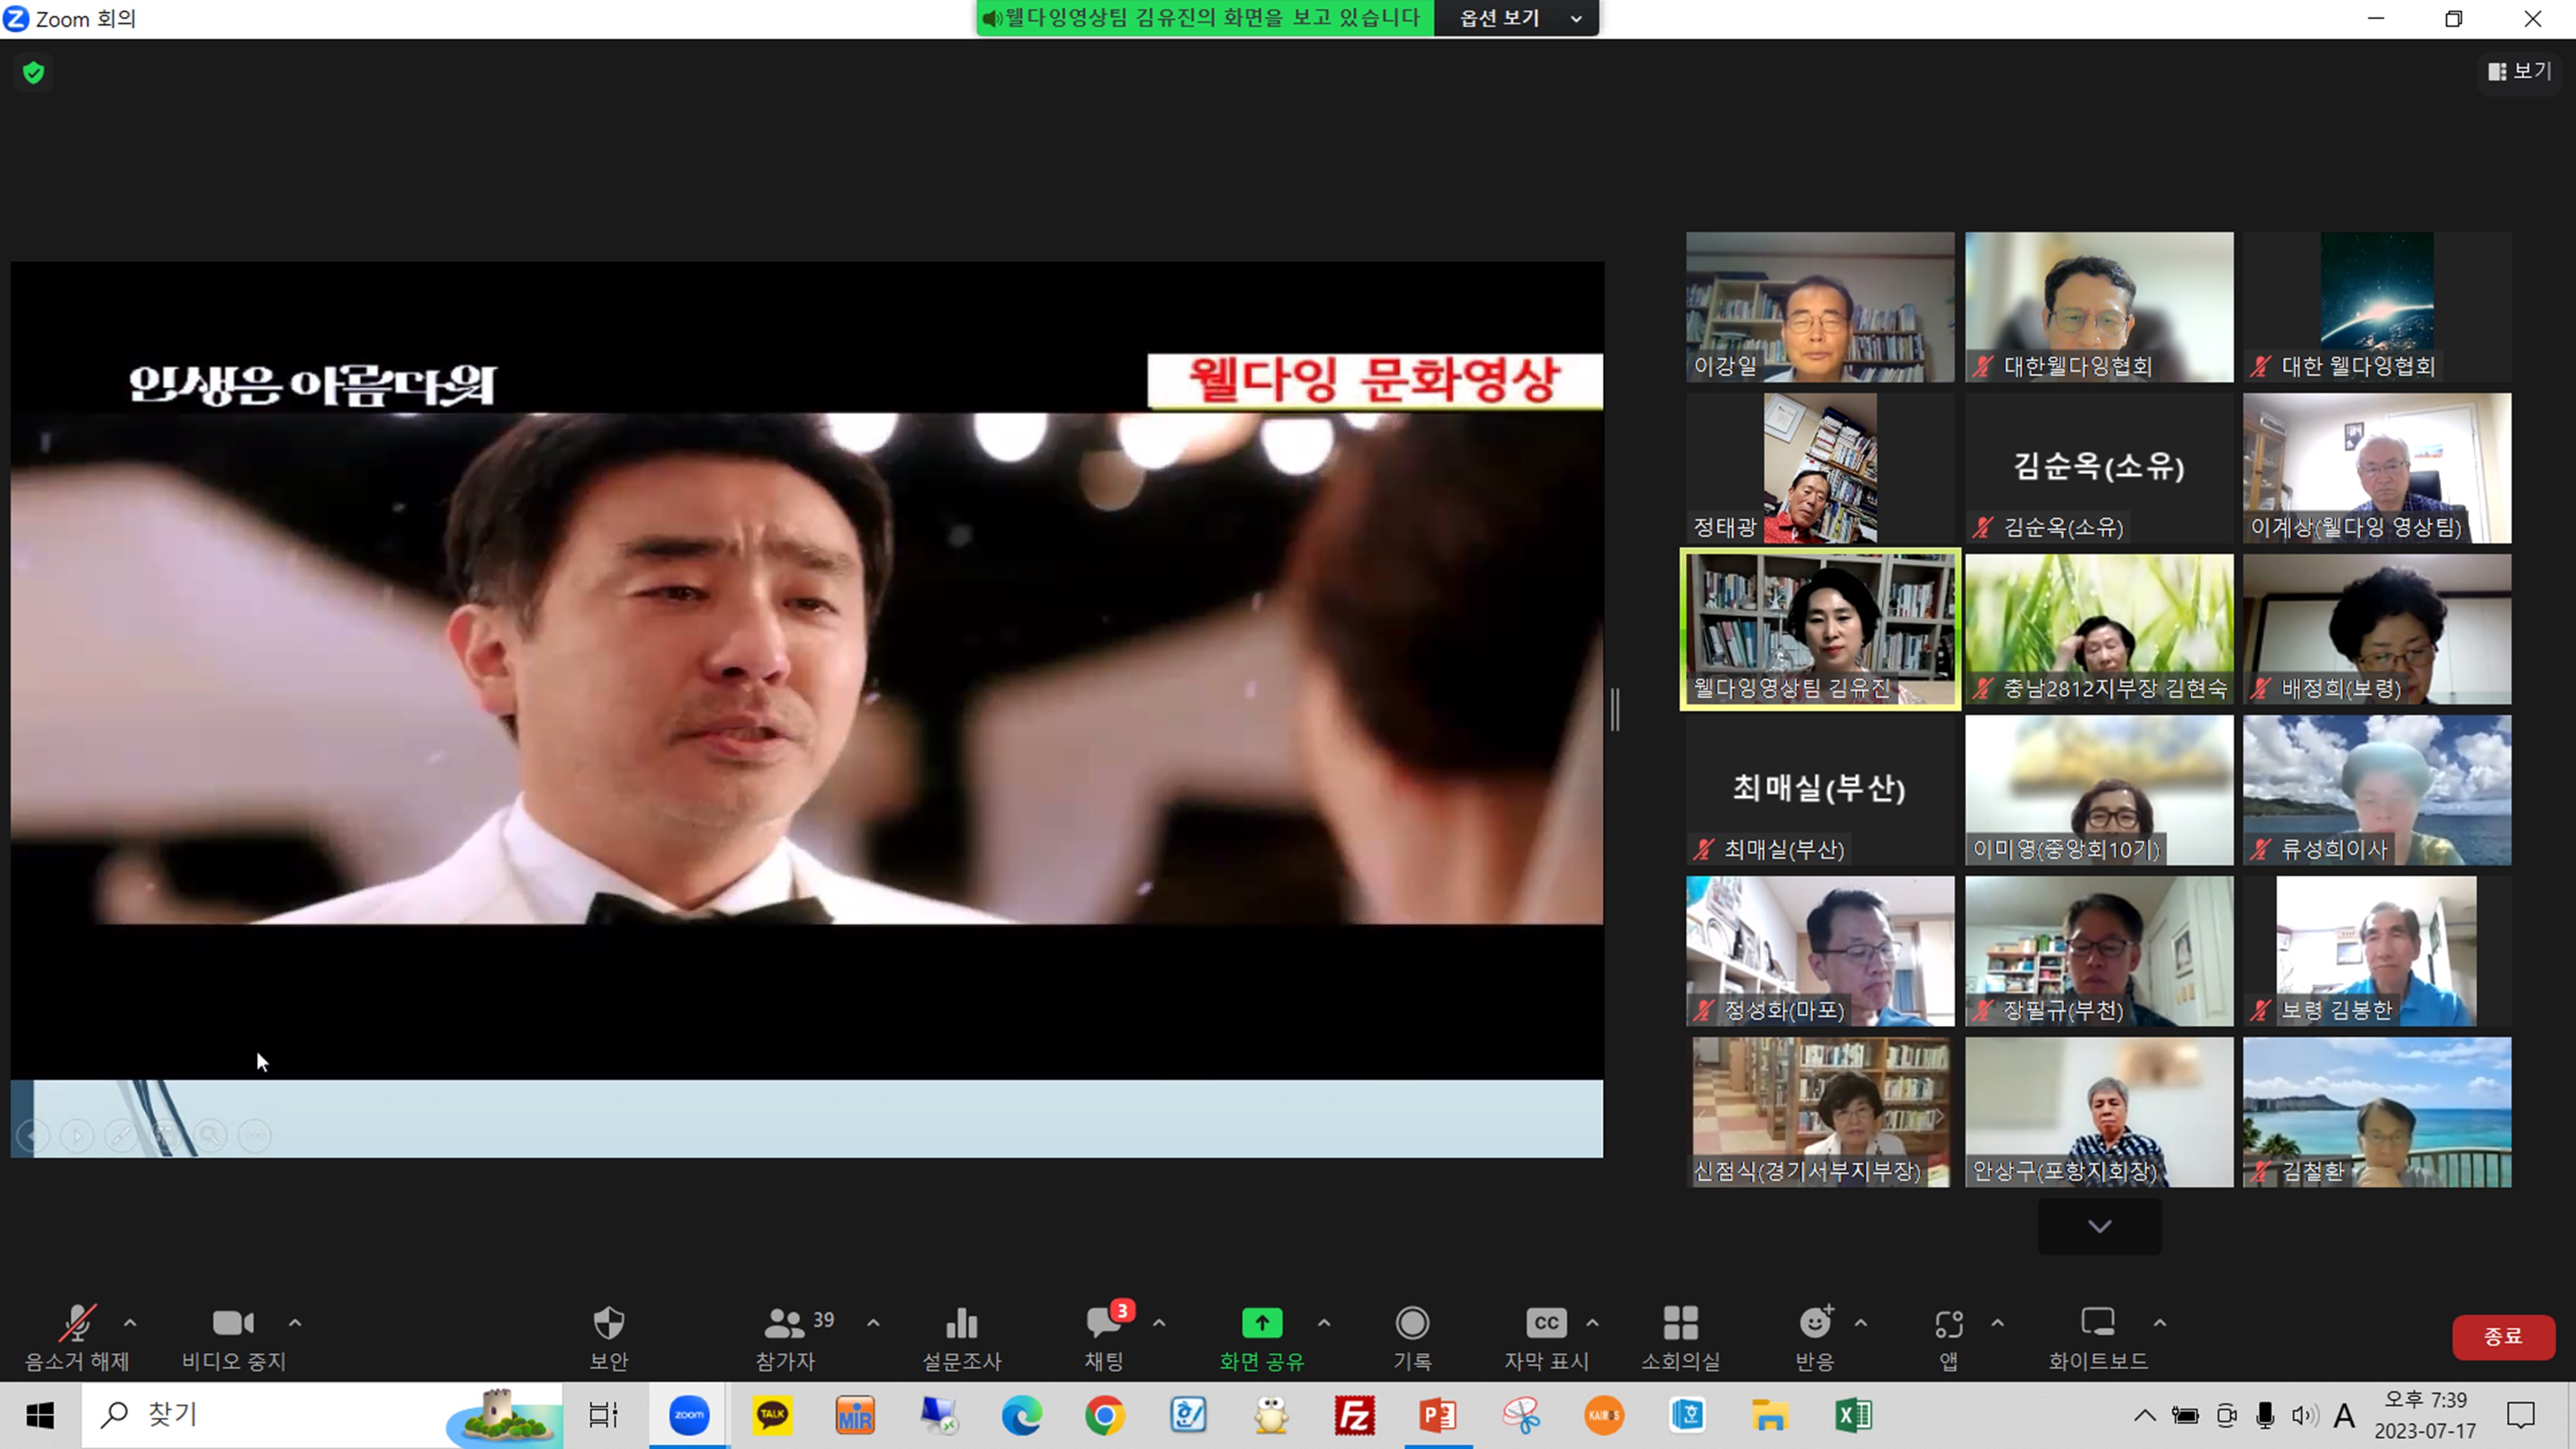
Task: Select the 웰다잉영상팀 김유진 video thumbnail
Action: [1820, 628]
